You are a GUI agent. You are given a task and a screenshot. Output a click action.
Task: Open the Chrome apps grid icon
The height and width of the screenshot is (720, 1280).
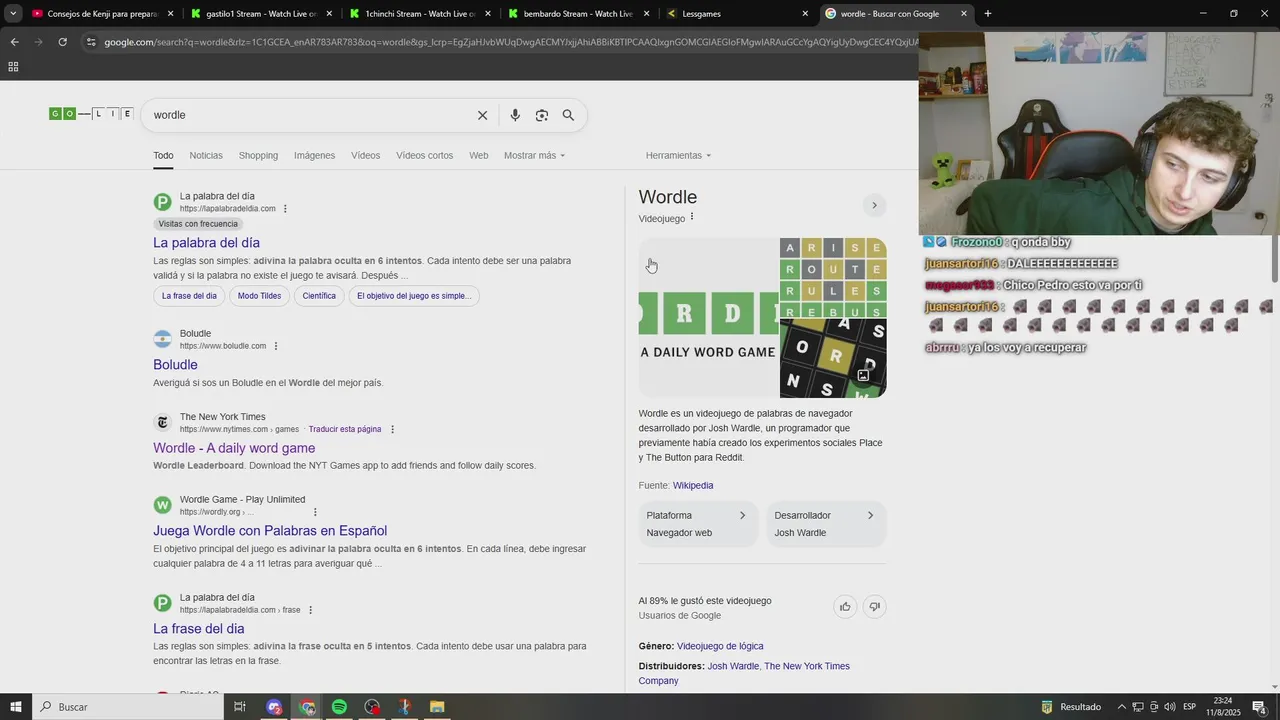(x=13, y=67)
